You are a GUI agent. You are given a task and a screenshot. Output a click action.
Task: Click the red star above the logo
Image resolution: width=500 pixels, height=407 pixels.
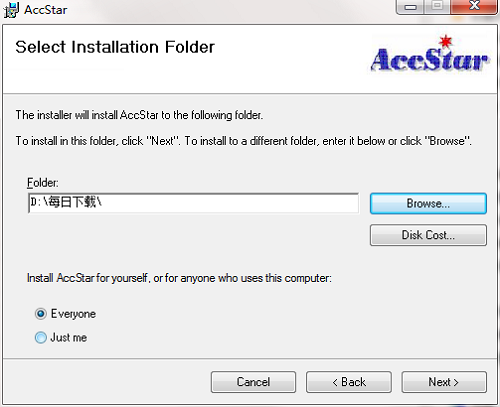pos(446,41)
